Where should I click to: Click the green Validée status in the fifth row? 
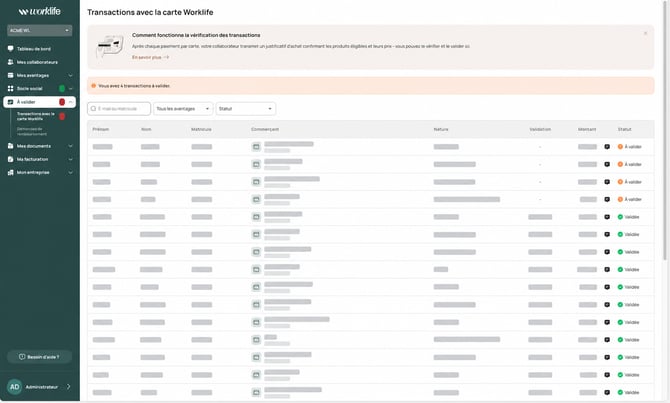[x=629, y=217]
